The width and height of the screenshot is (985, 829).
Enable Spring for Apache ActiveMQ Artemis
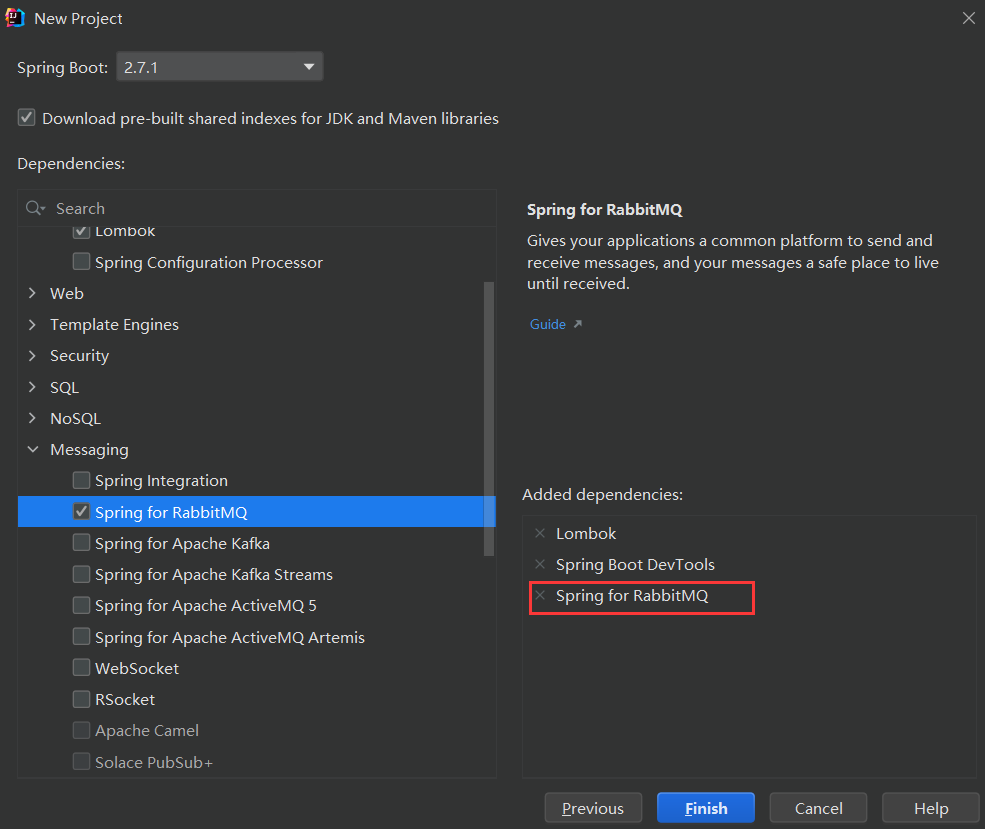pyautogui.click(x=81, y=636)
